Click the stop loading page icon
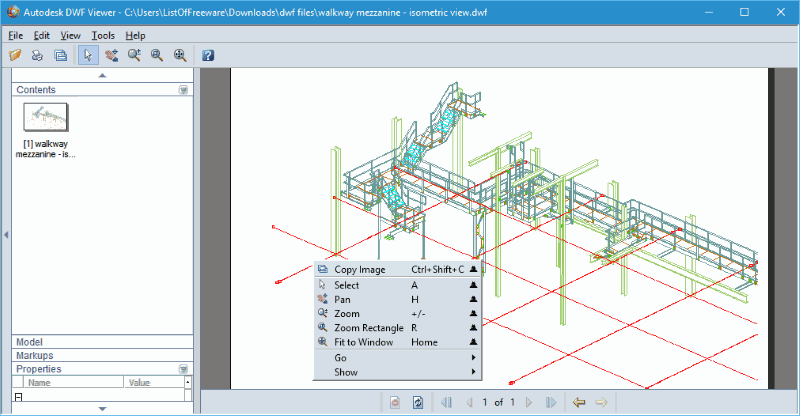The image size is (800, 416). [395, 402]
